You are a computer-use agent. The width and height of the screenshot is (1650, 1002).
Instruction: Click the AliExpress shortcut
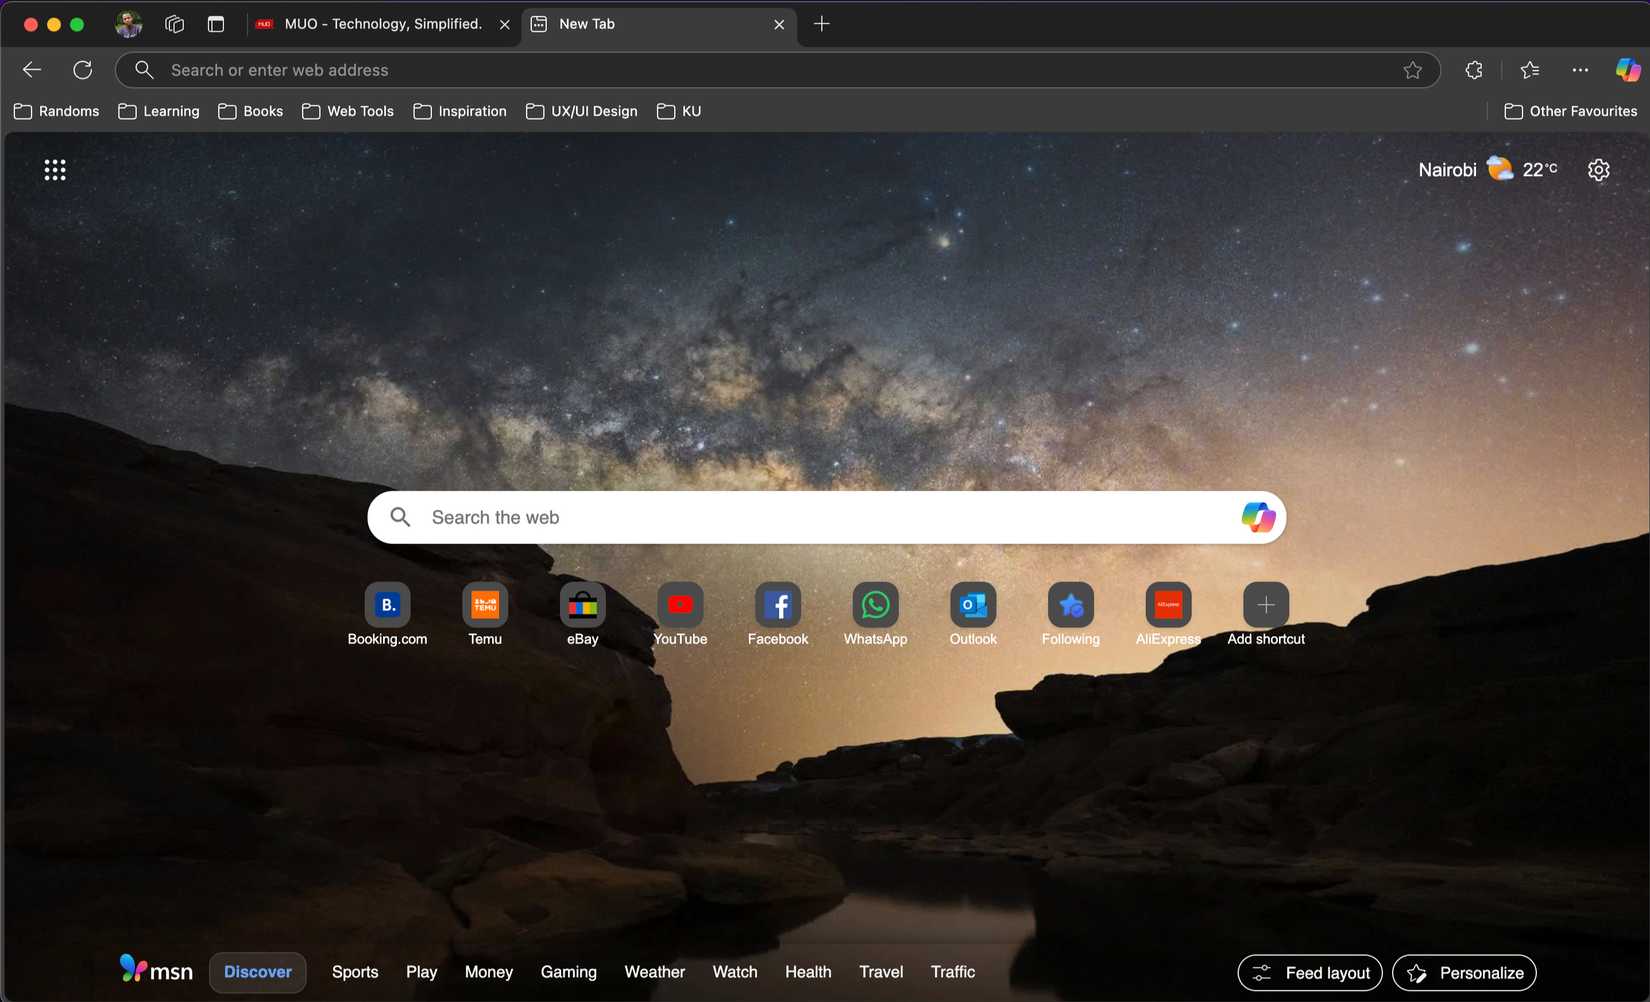[x=1168, y=604]
